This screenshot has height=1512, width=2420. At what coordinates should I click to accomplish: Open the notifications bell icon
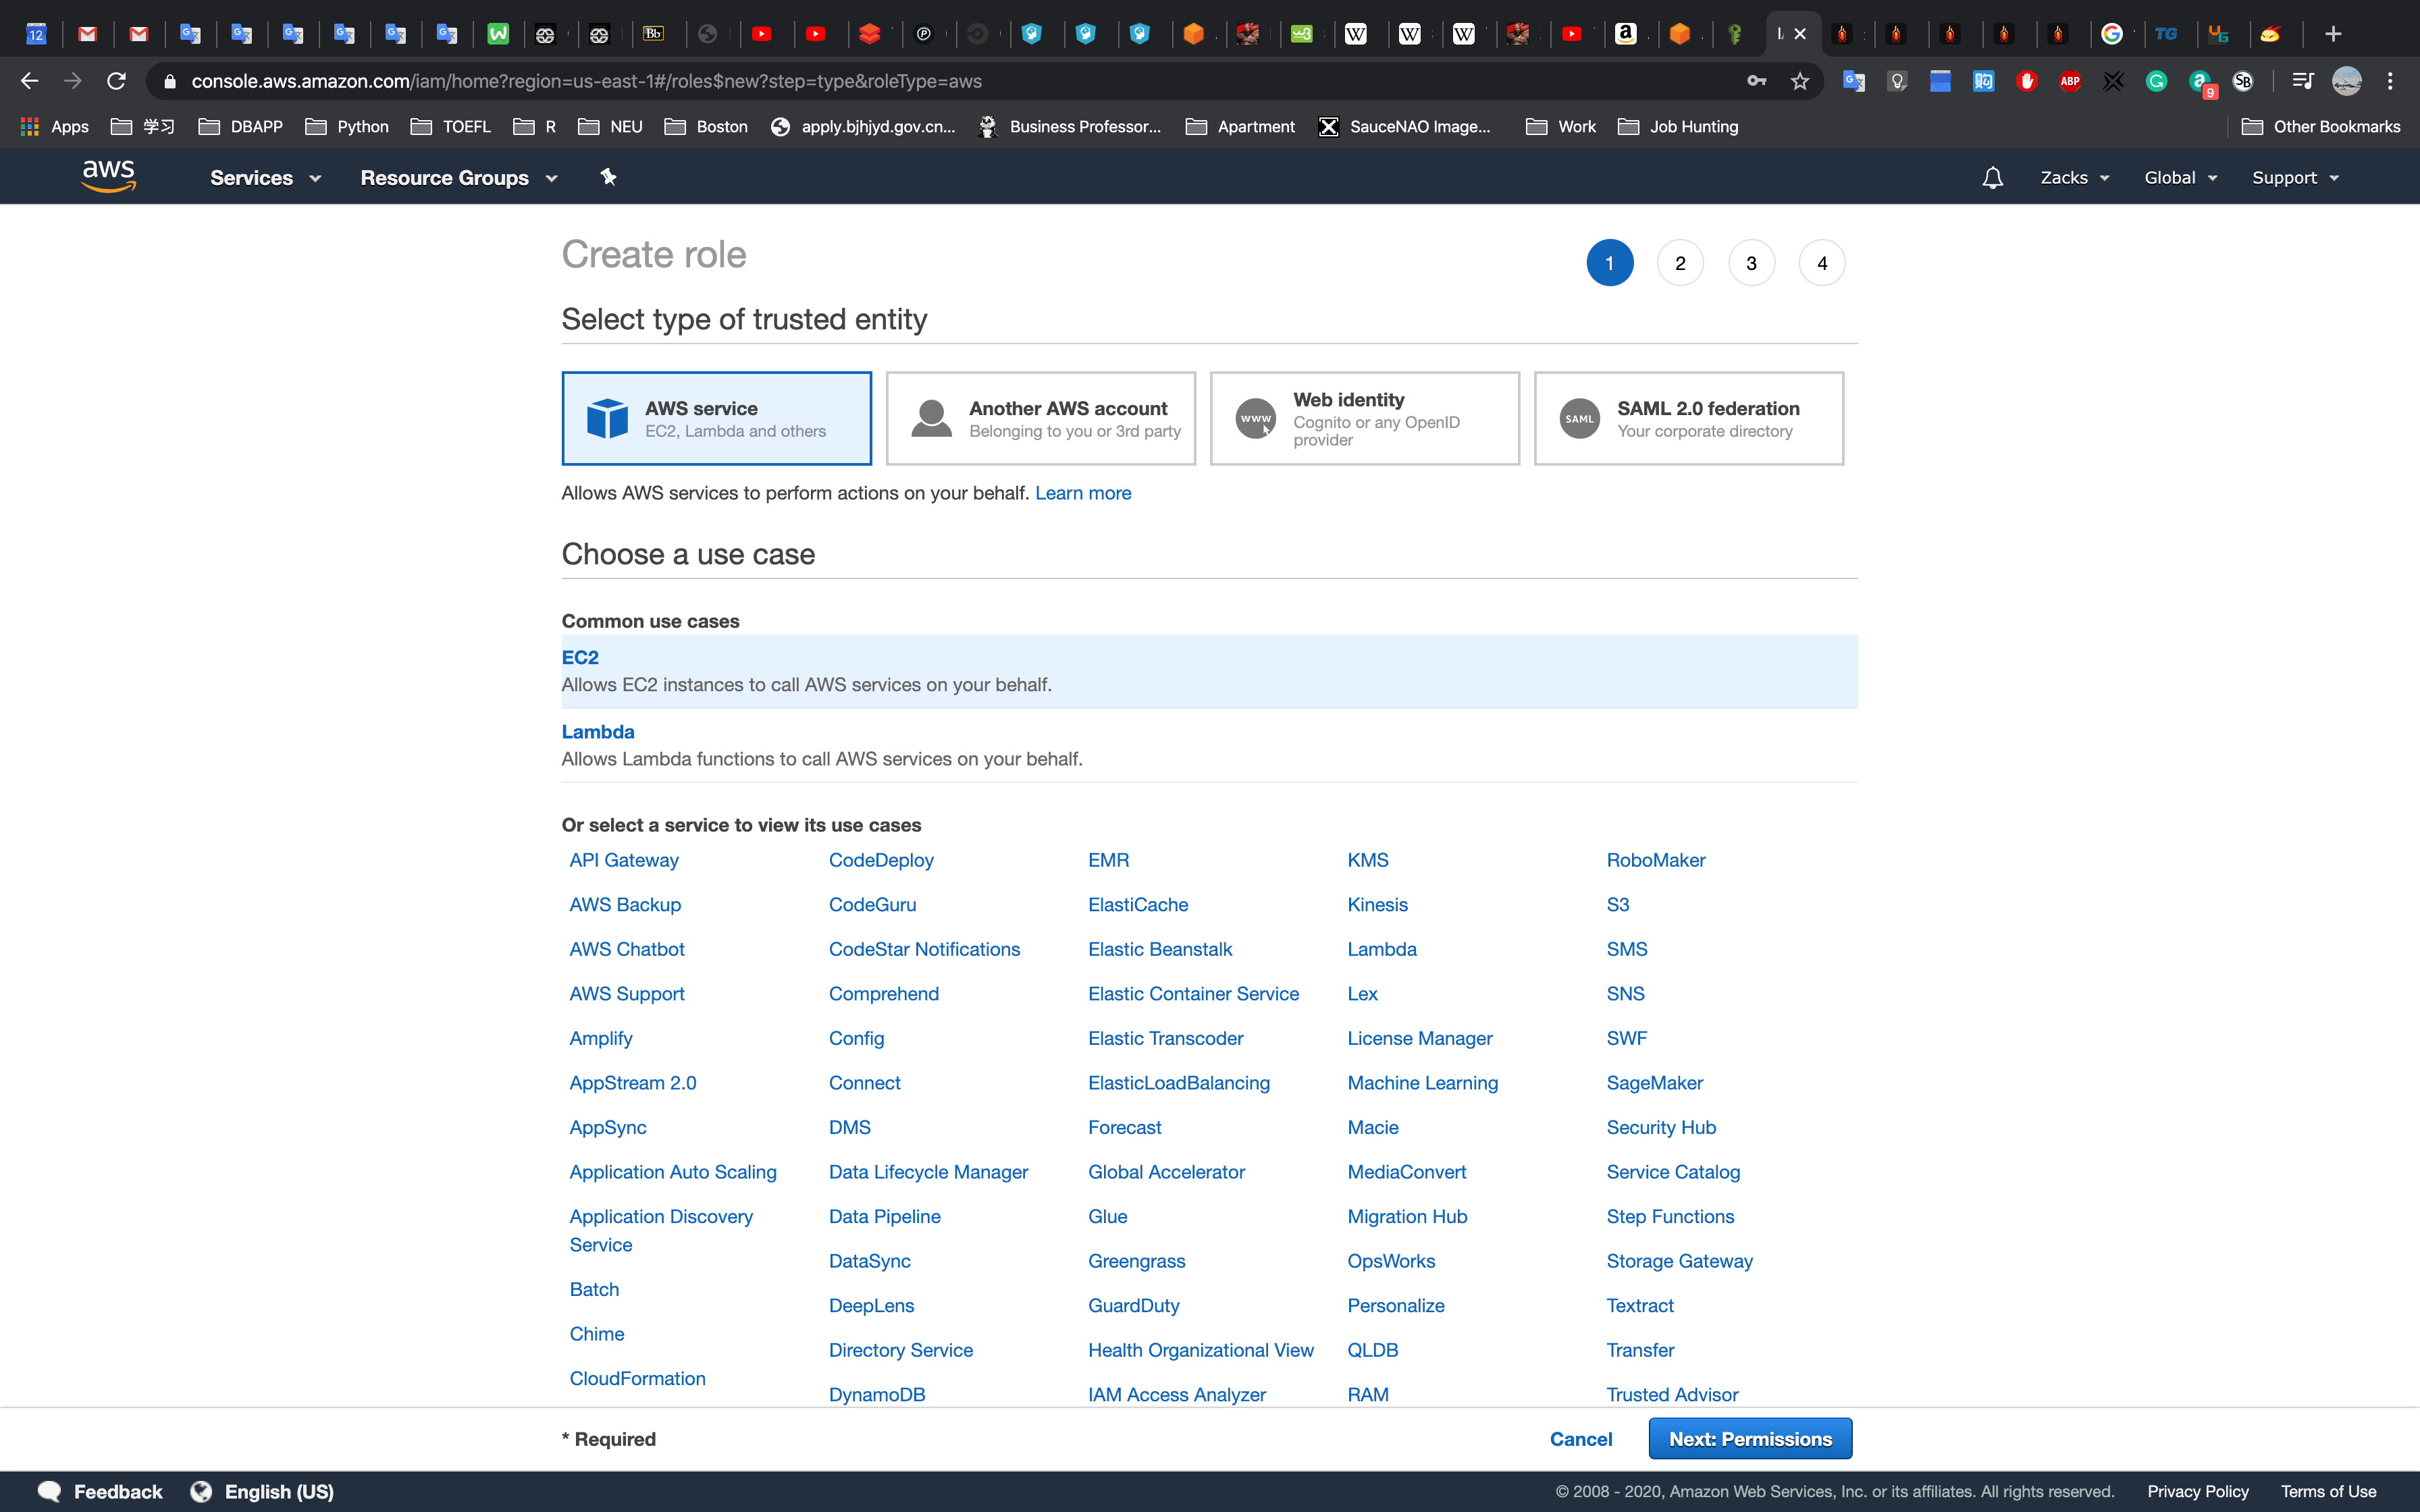[1992, 178]
